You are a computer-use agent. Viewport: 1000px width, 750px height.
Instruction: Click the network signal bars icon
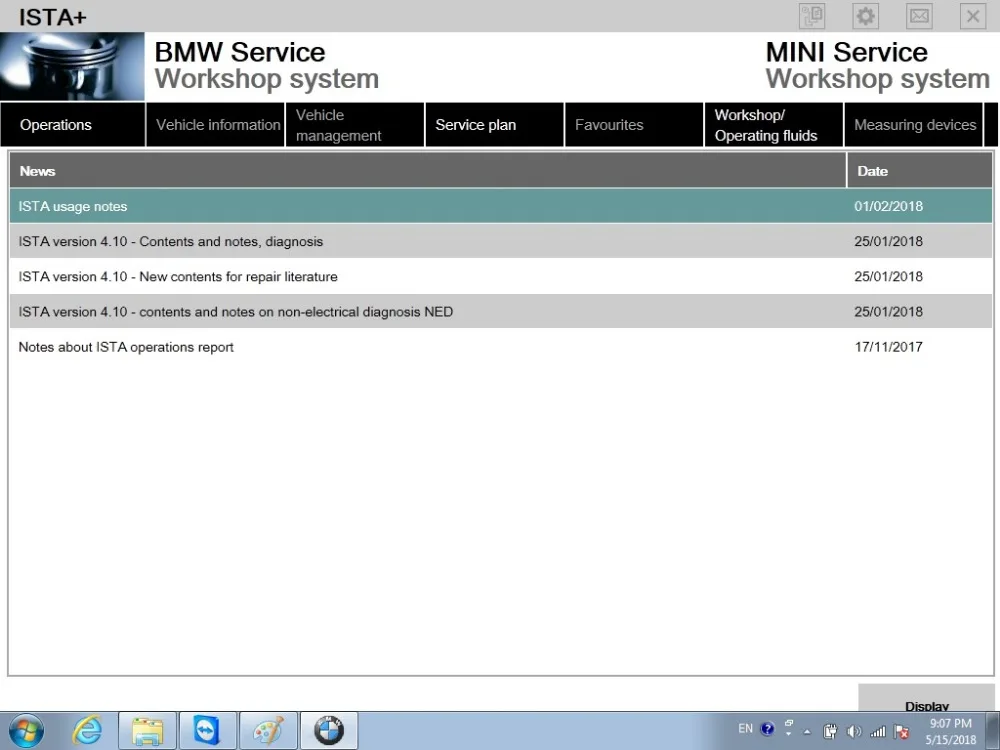click(x=878, y=732)
